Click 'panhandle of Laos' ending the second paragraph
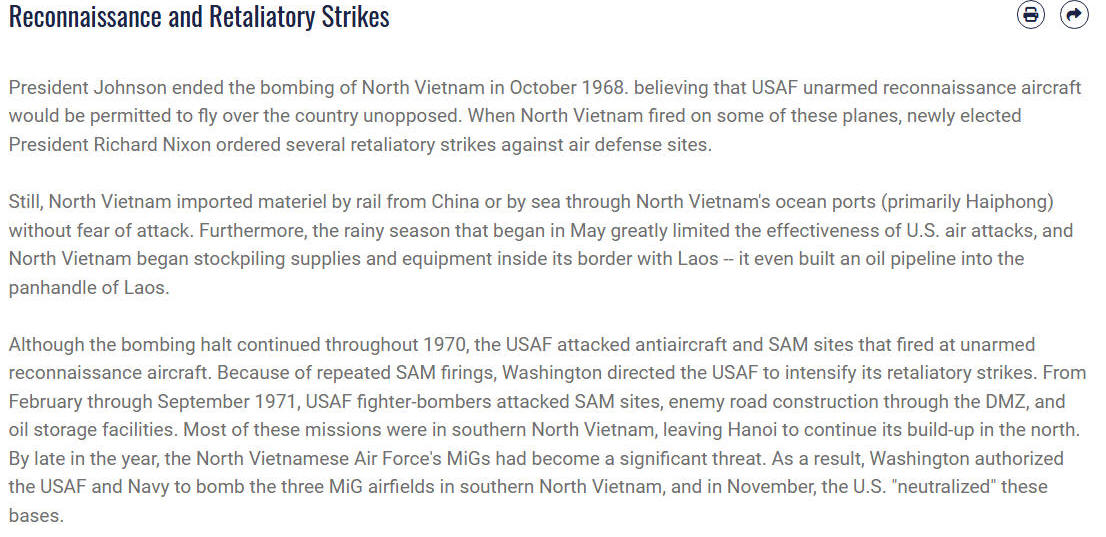The width and height of the screenshot is (1106, 537). pos(89,288)
